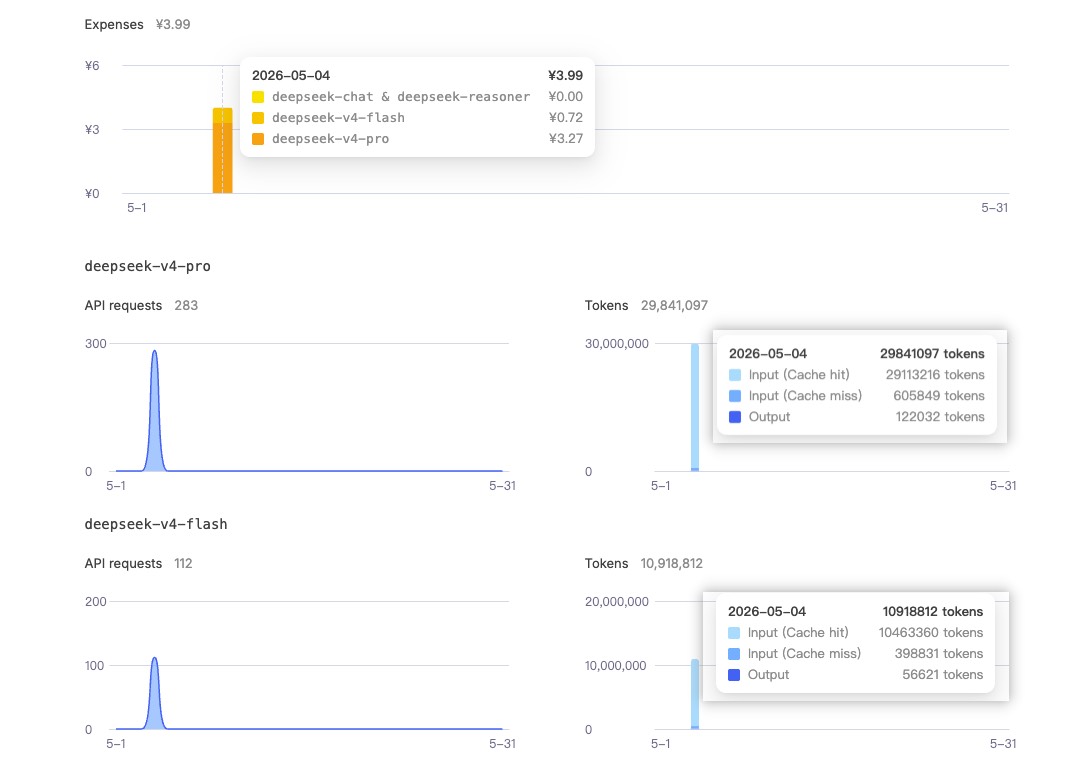Screen dimensions: 1079x770
Task: Click the API requests 112 count
Action: [183, 564]
